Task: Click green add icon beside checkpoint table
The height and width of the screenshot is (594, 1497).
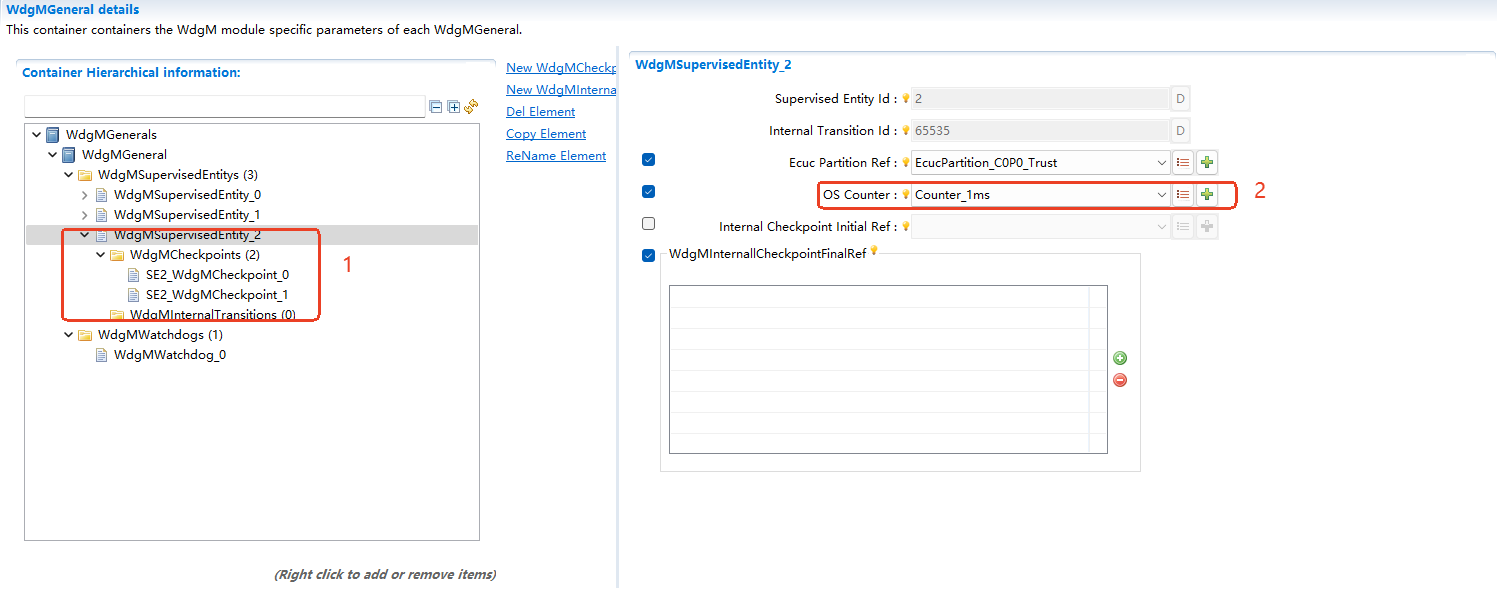Action: click(1120, 358)
